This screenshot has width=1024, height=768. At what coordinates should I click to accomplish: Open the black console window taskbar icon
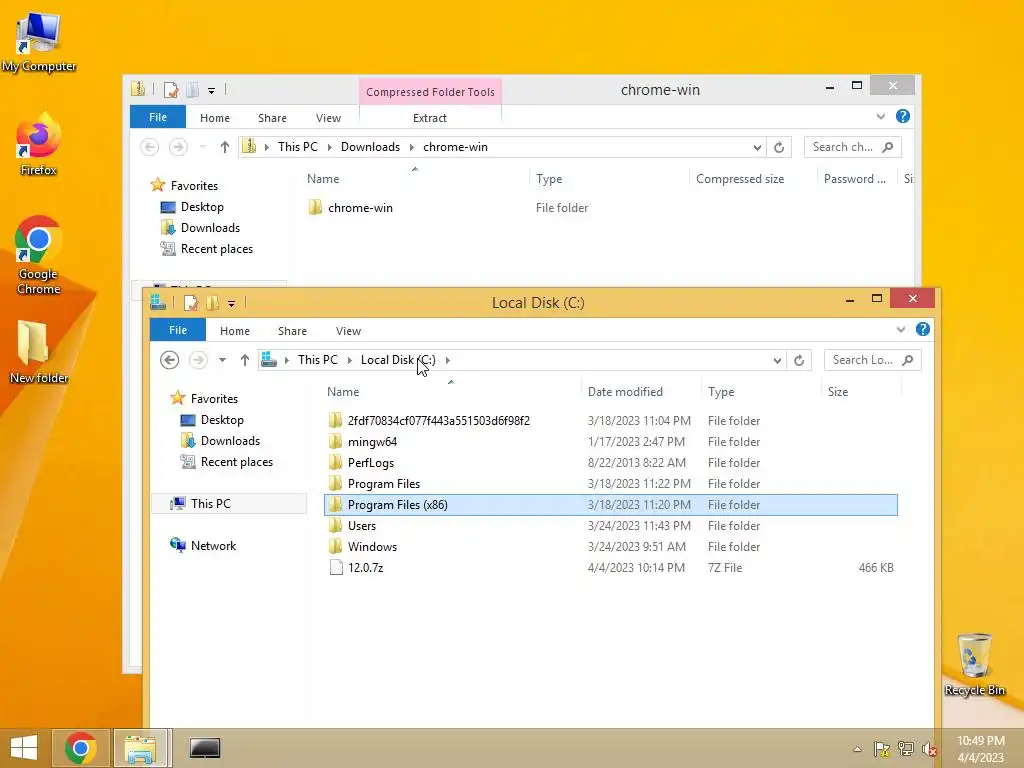click(204, 748)
